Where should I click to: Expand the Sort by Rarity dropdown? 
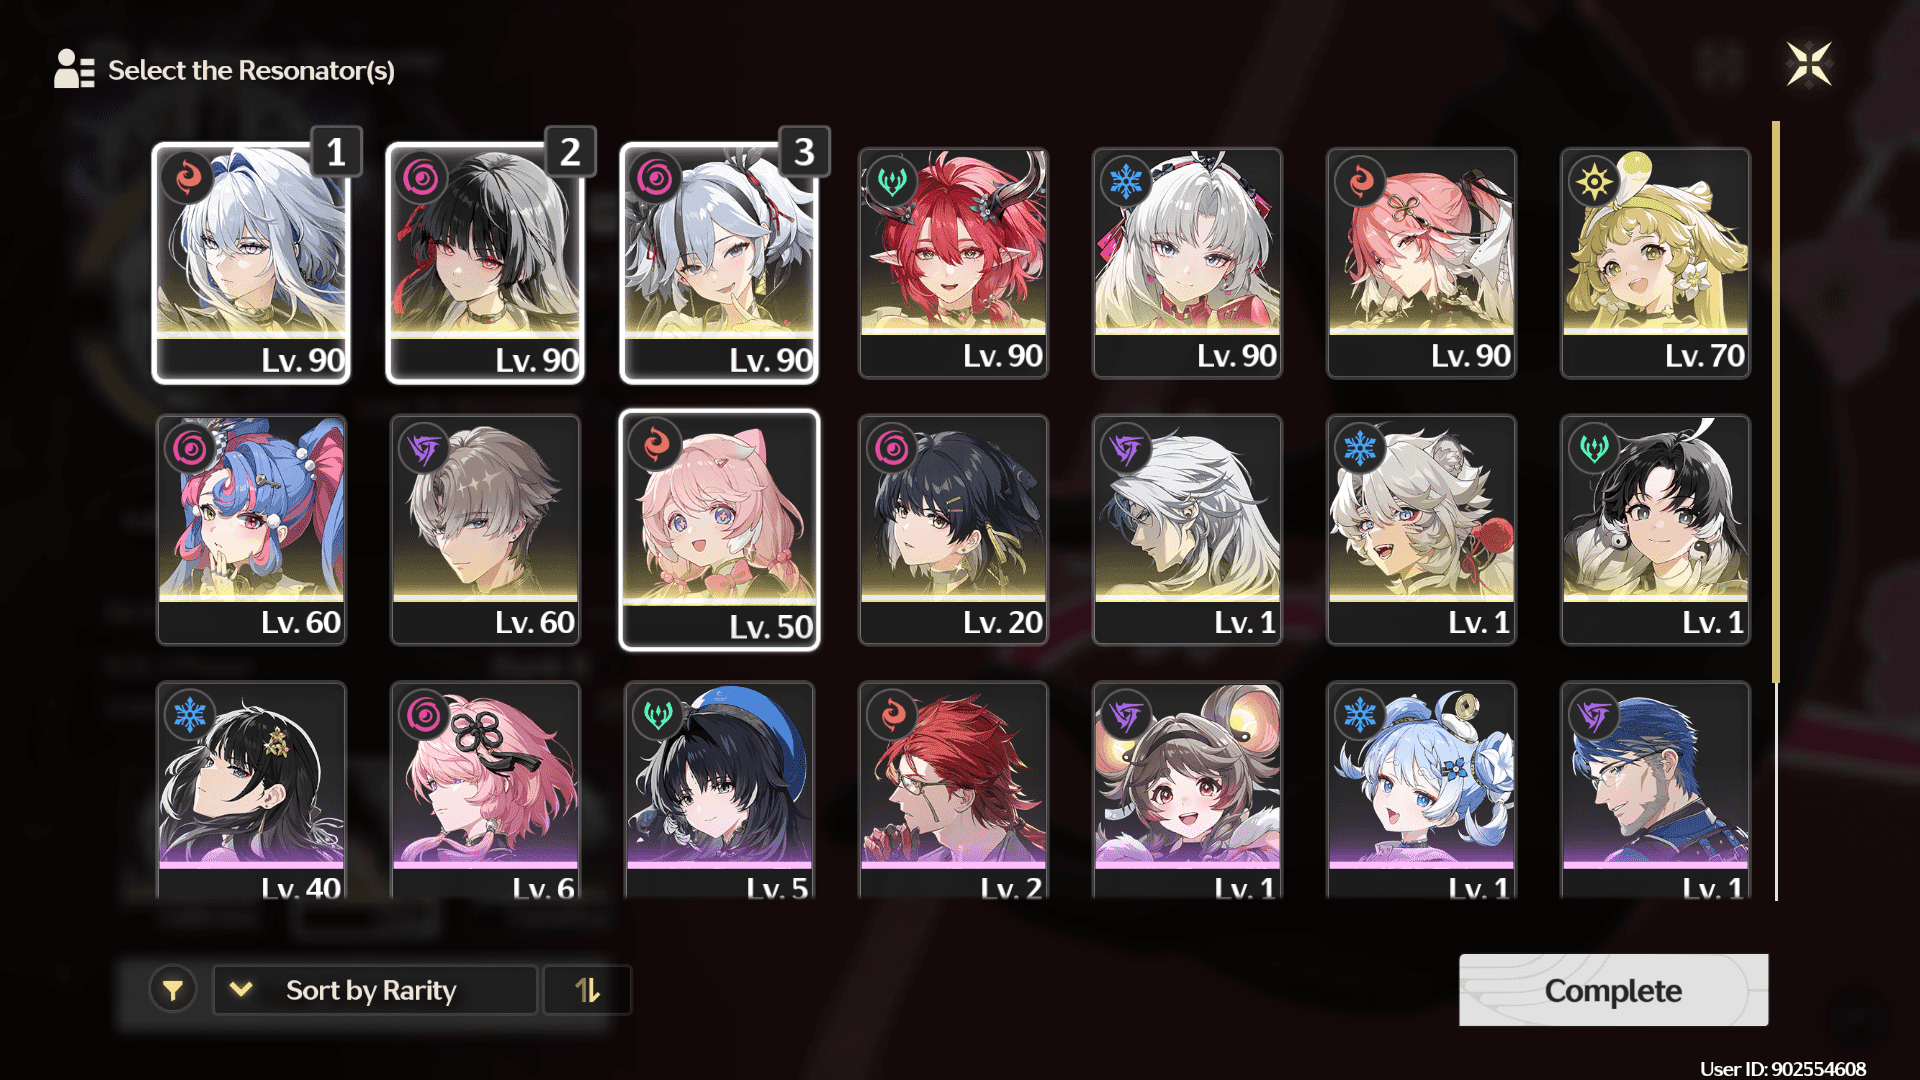(375, 990)
